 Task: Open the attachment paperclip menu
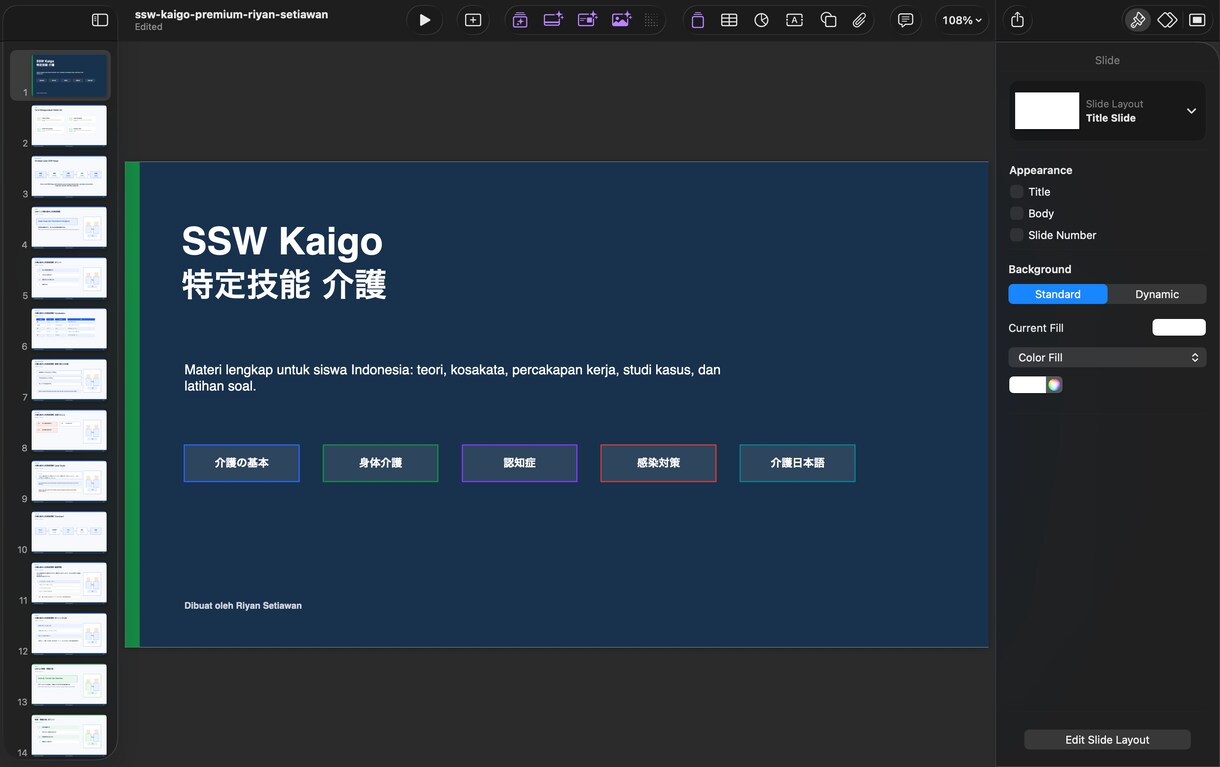[x=860, y=20]
